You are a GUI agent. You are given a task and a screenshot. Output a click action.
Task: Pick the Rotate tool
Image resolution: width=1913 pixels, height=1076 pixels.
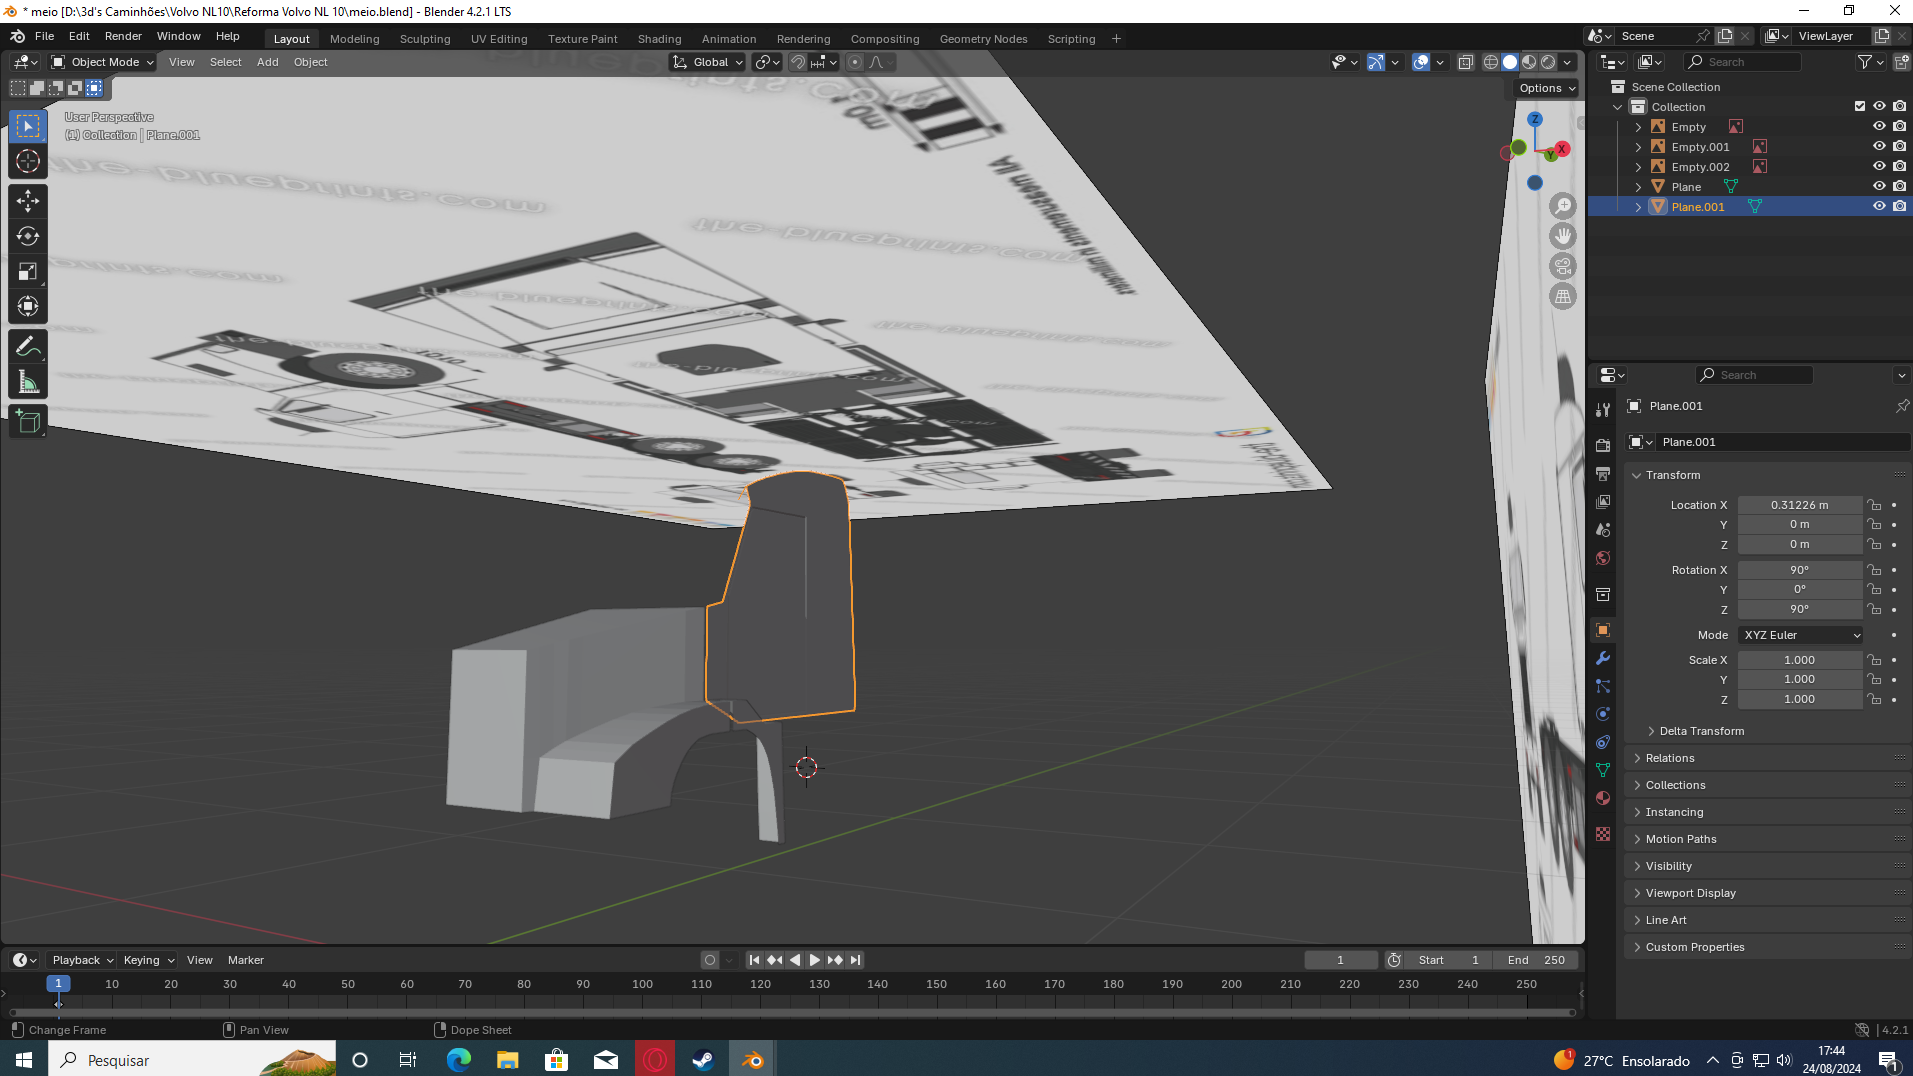coord(28,236)
